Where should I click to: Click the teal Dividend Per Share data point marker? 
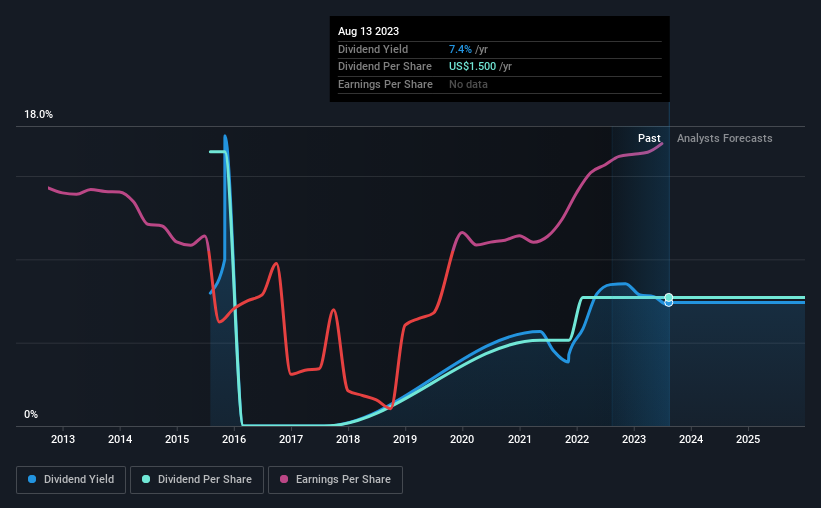pyautogui.click(x=669, y=297)
